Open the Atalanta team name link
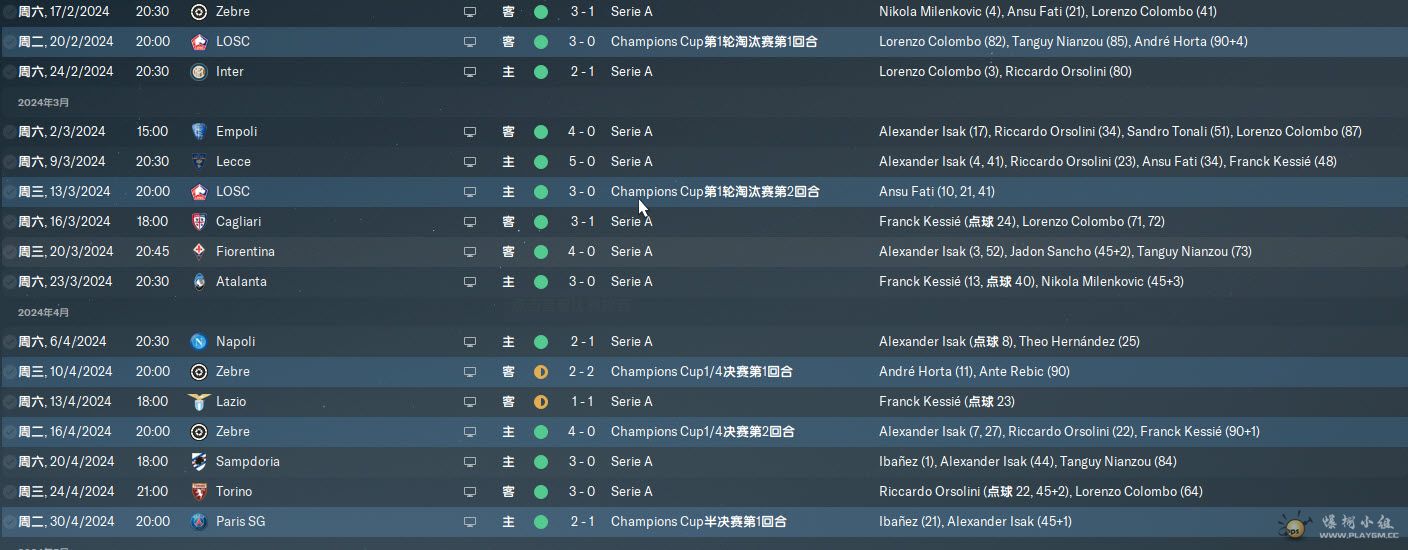 [241, 282]
